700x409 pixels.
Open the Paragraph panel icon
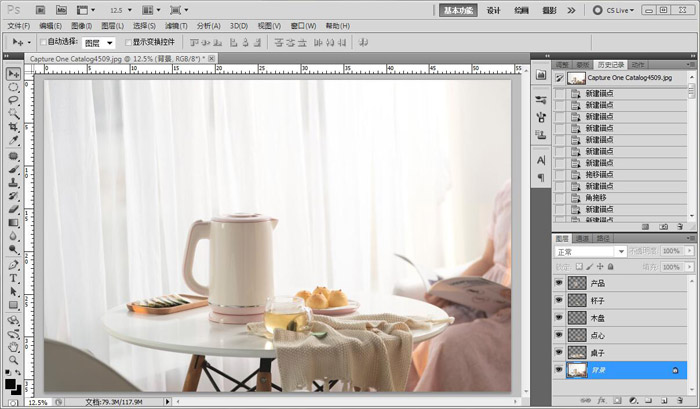pos(541,177)
